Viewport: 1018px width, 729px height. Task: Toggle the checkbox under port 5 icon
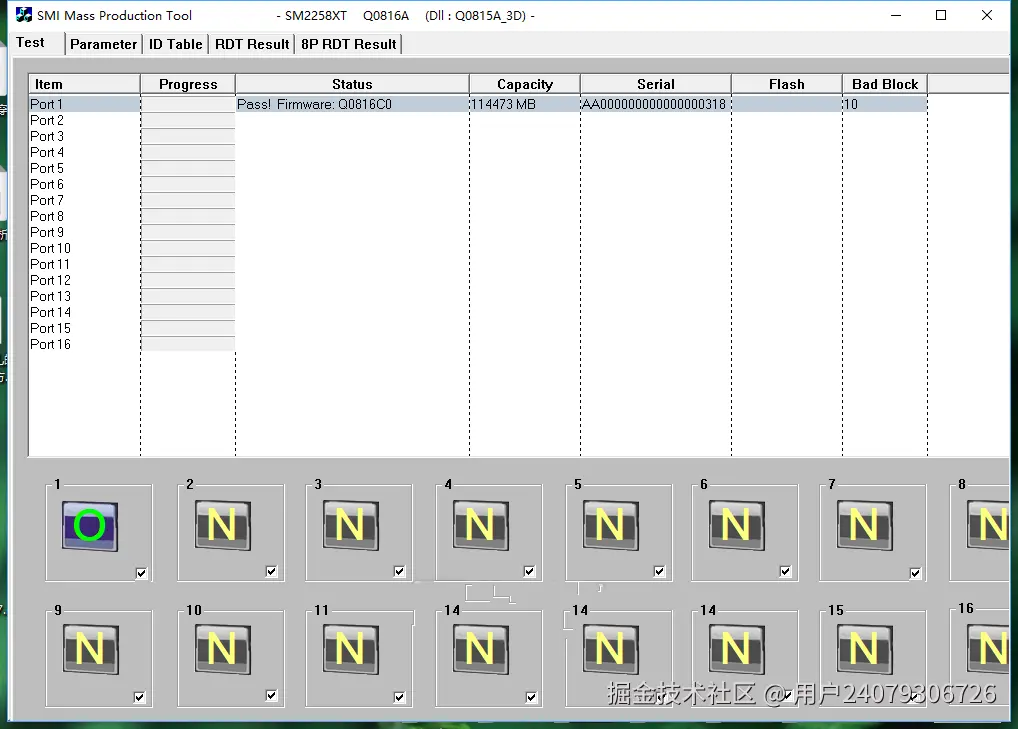coord(659,571)
